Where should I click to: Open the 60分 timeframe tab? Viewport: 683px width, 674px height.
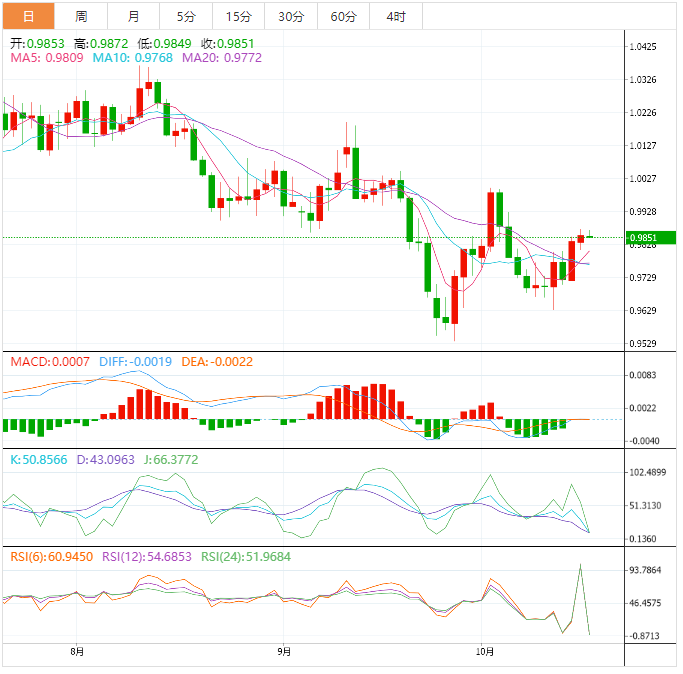point(343,17)
